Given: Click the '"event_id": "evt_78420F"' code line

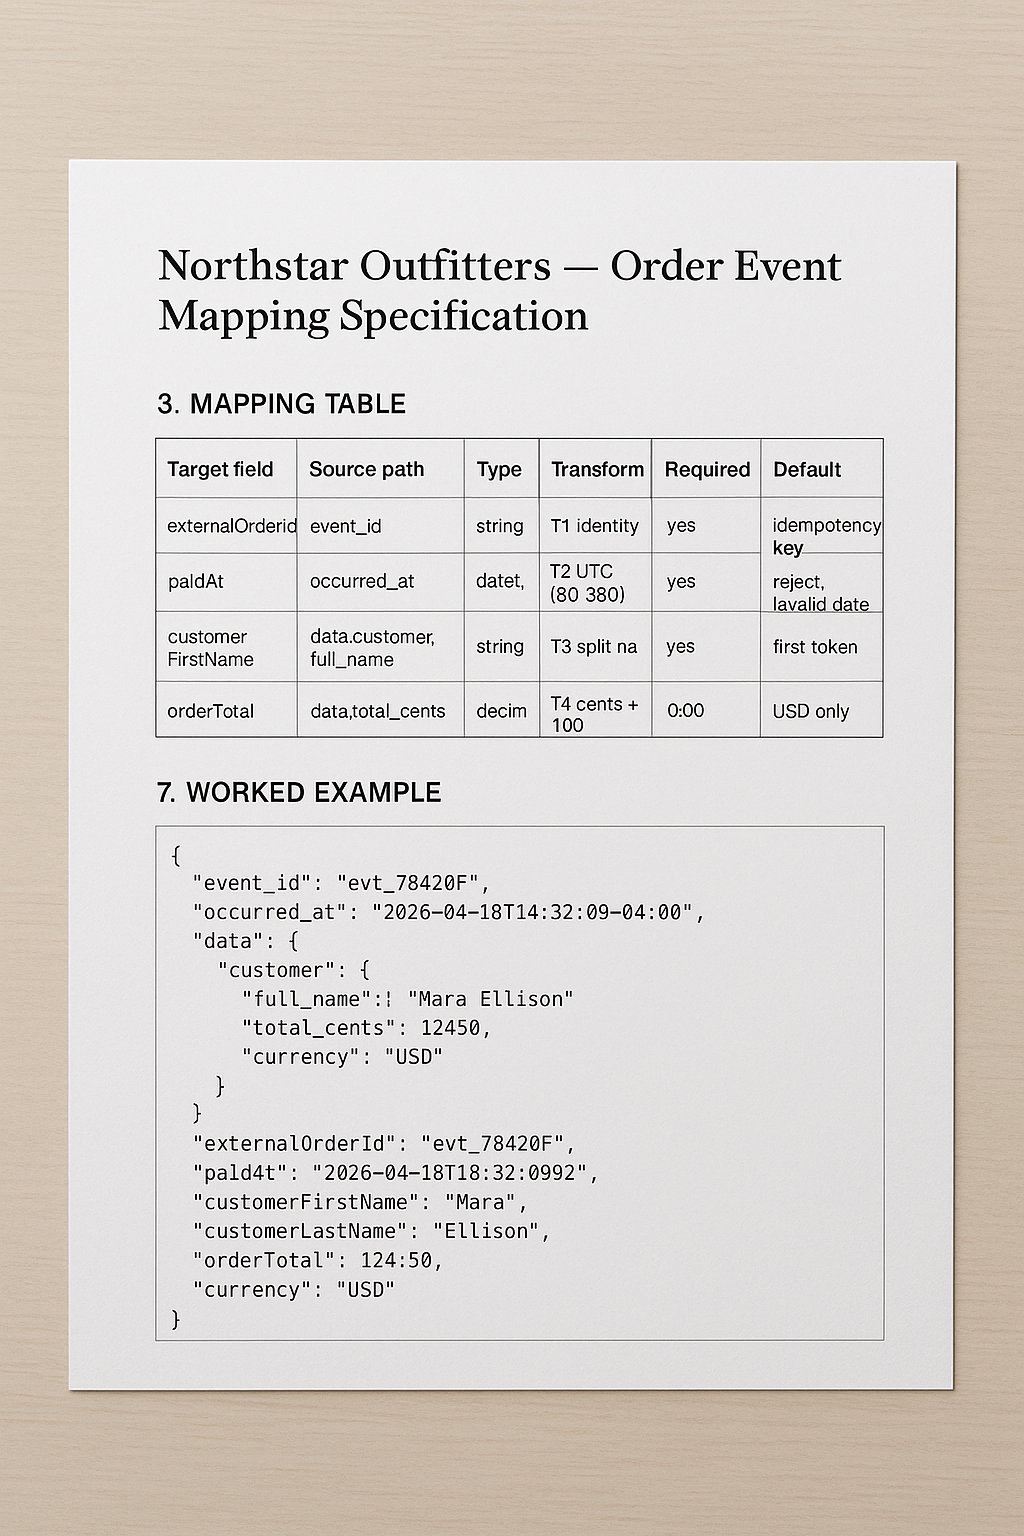Looking at the screenshot, I should click(341, 883).
